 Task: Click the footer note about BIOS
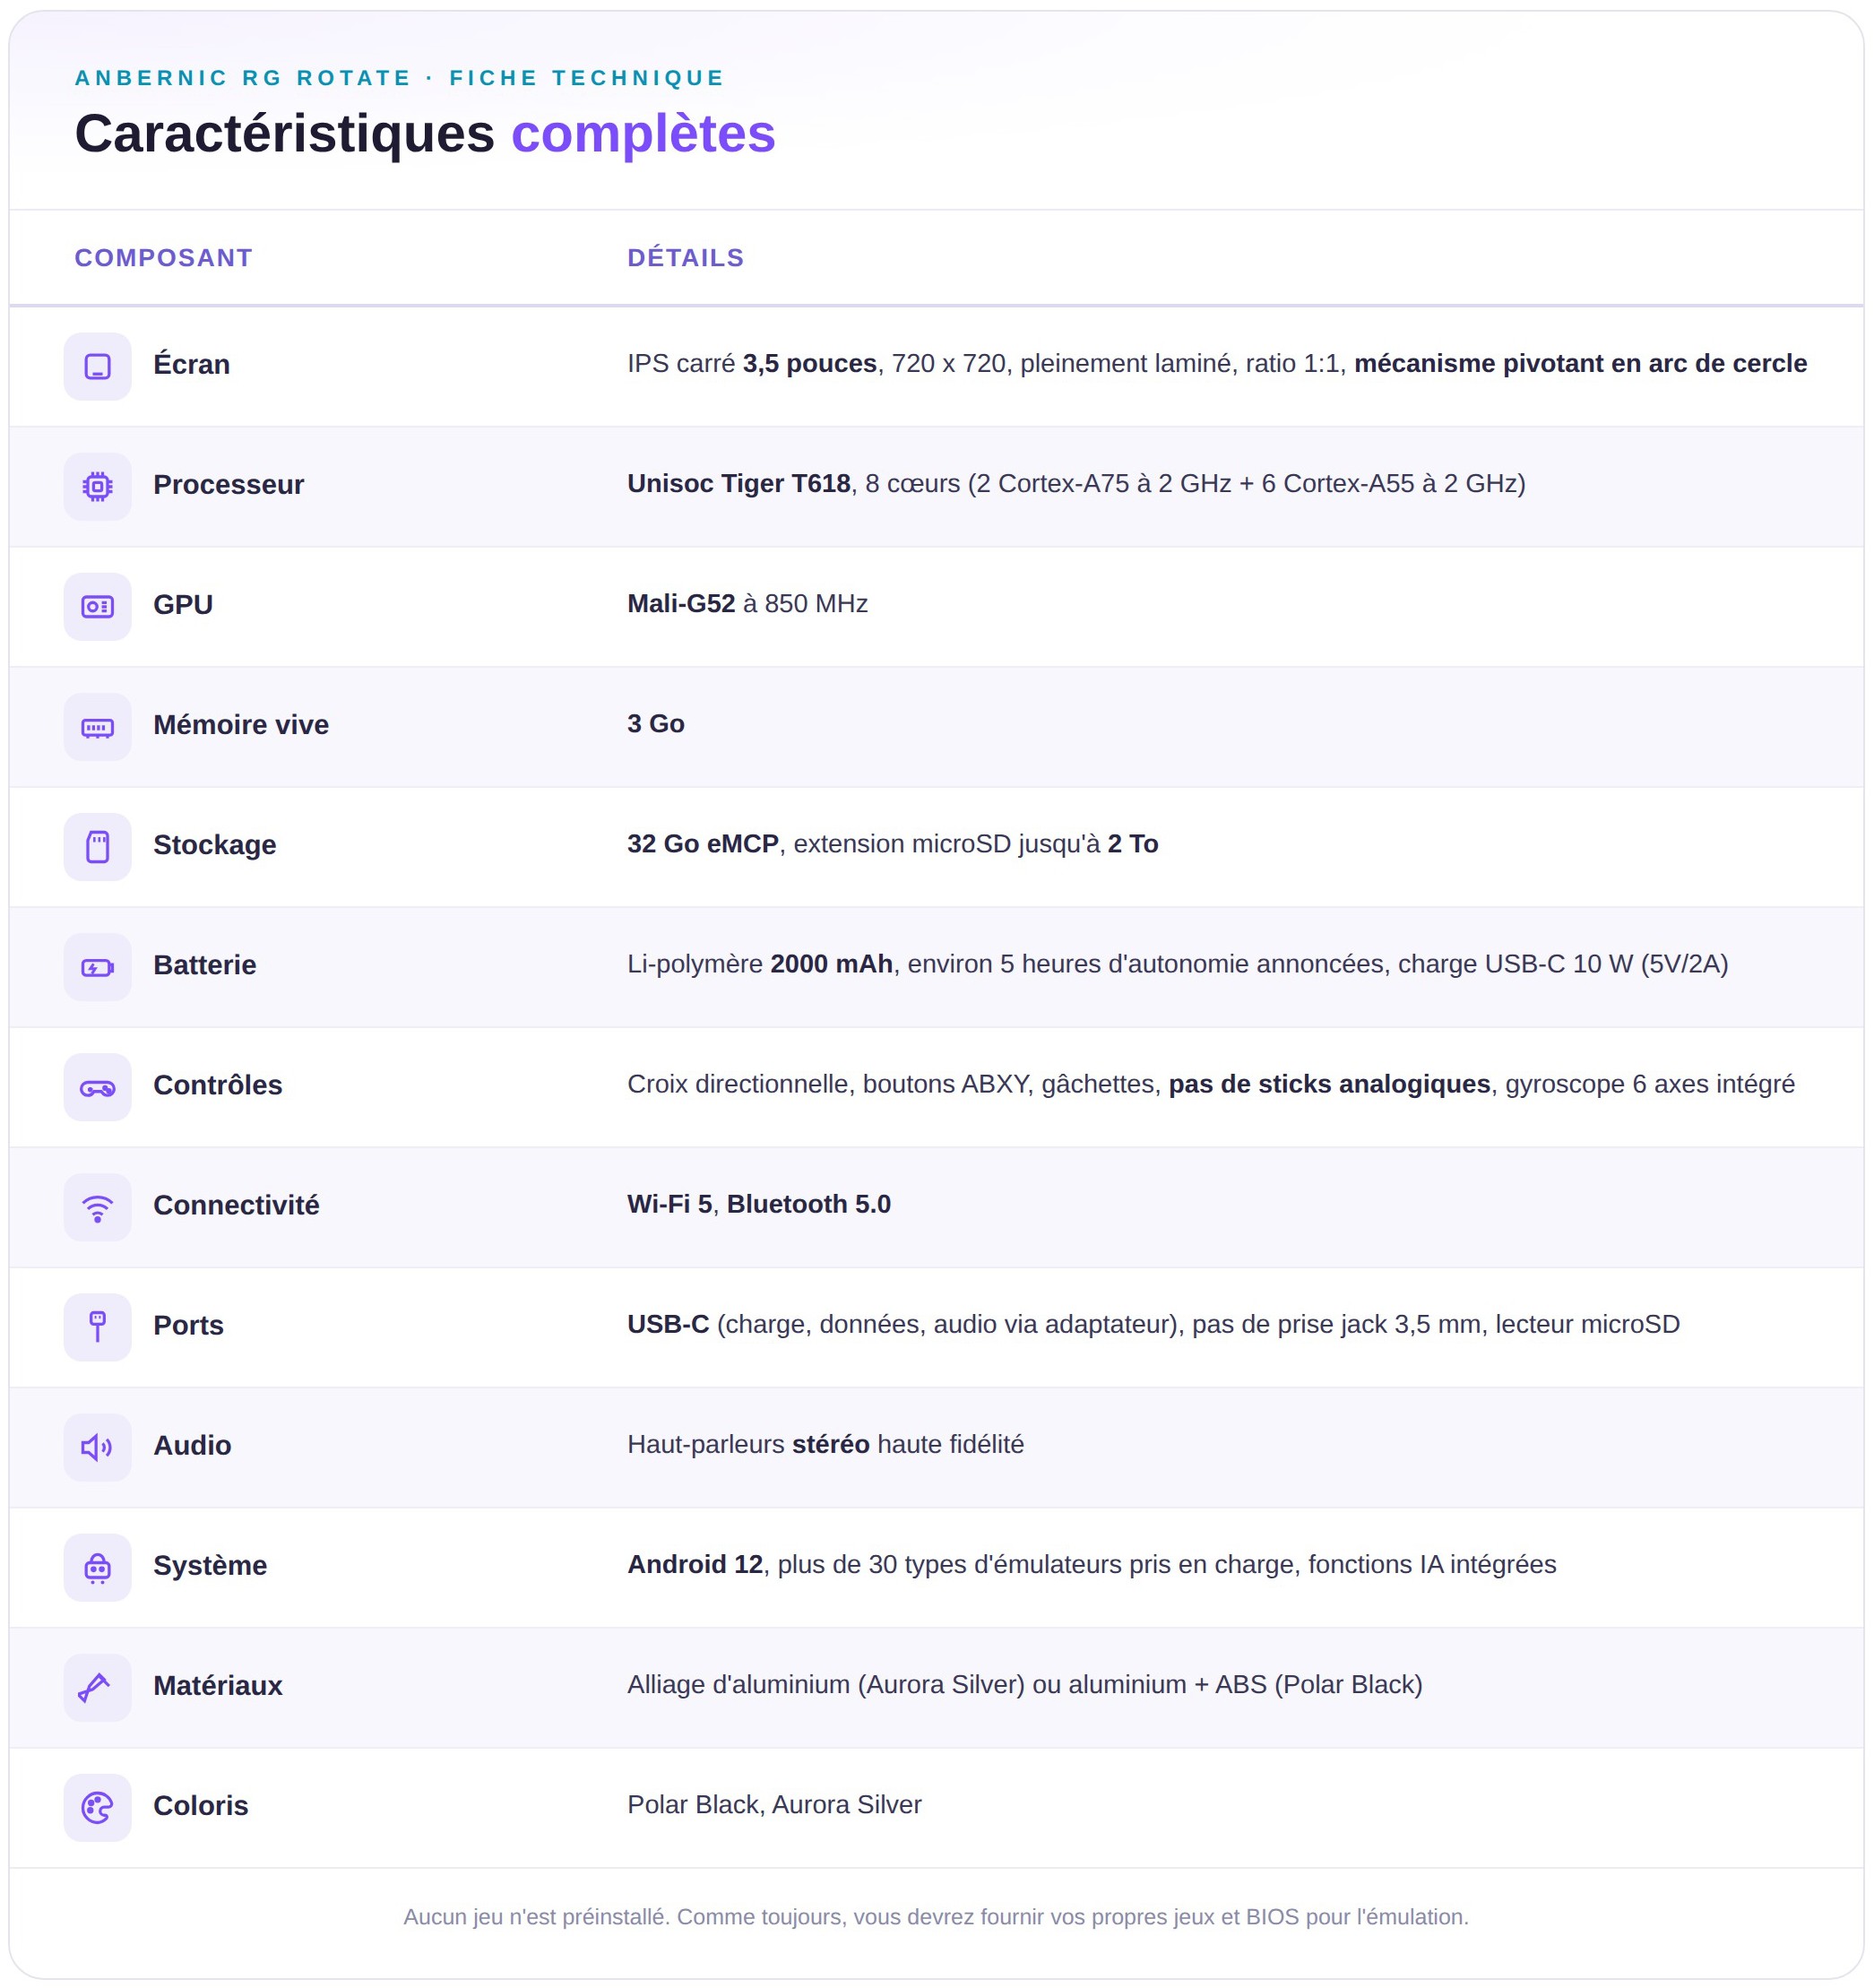coord(936,1916)
